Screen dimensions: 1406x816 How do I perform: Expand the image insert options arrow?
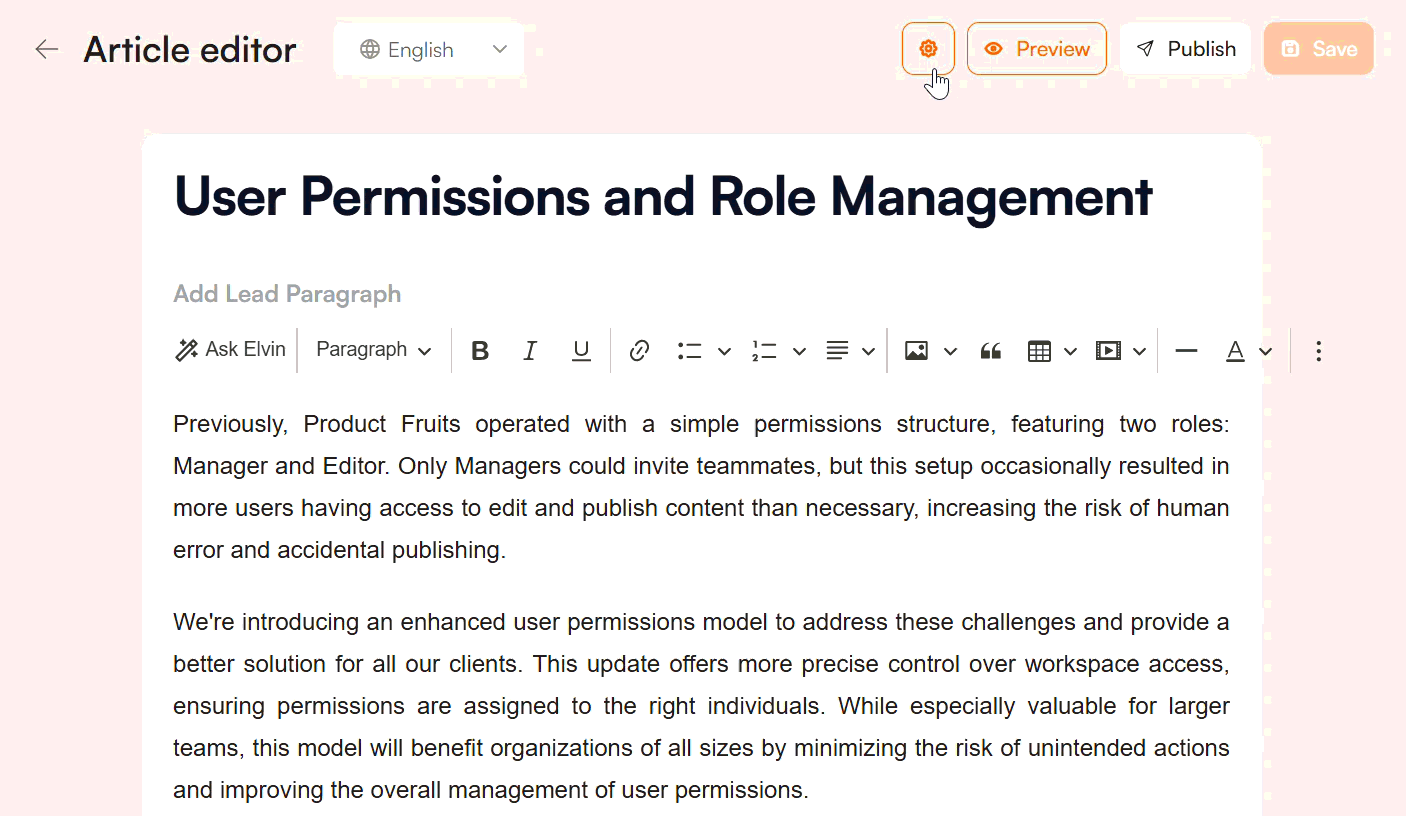tap(950, 351)
